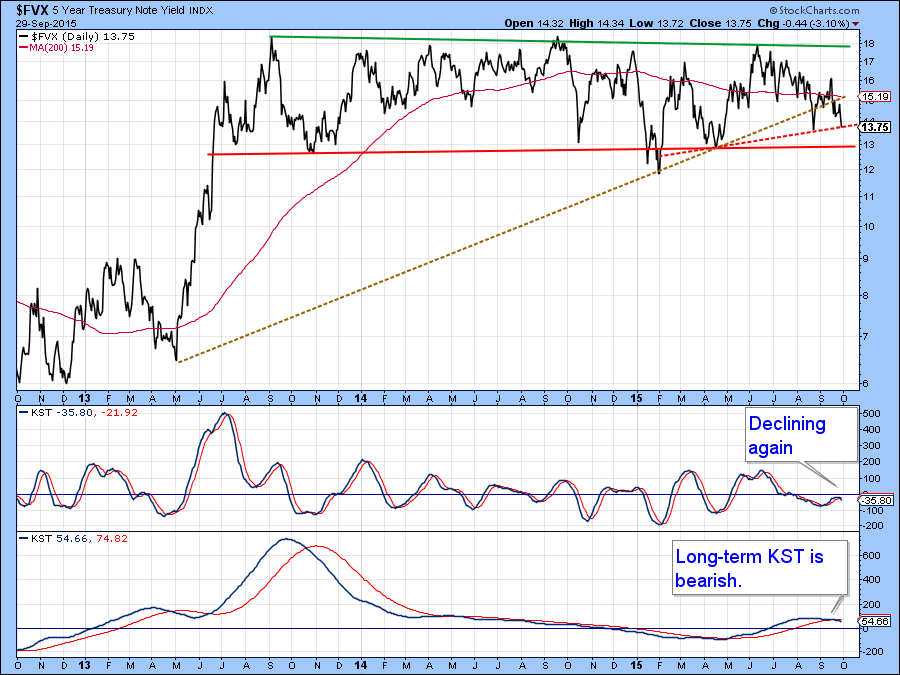This screenshot has width=900, height=675.
Task: Select the 'Long-term KST is bearish.' callout
Action: (x=758, y=568)
